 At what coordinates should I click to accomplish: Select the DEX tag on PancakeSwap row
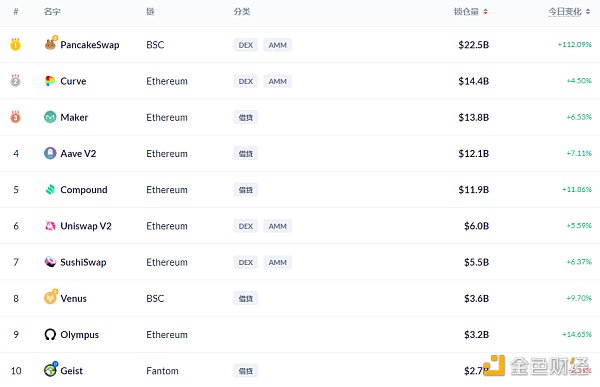click(x=246, y=45)
